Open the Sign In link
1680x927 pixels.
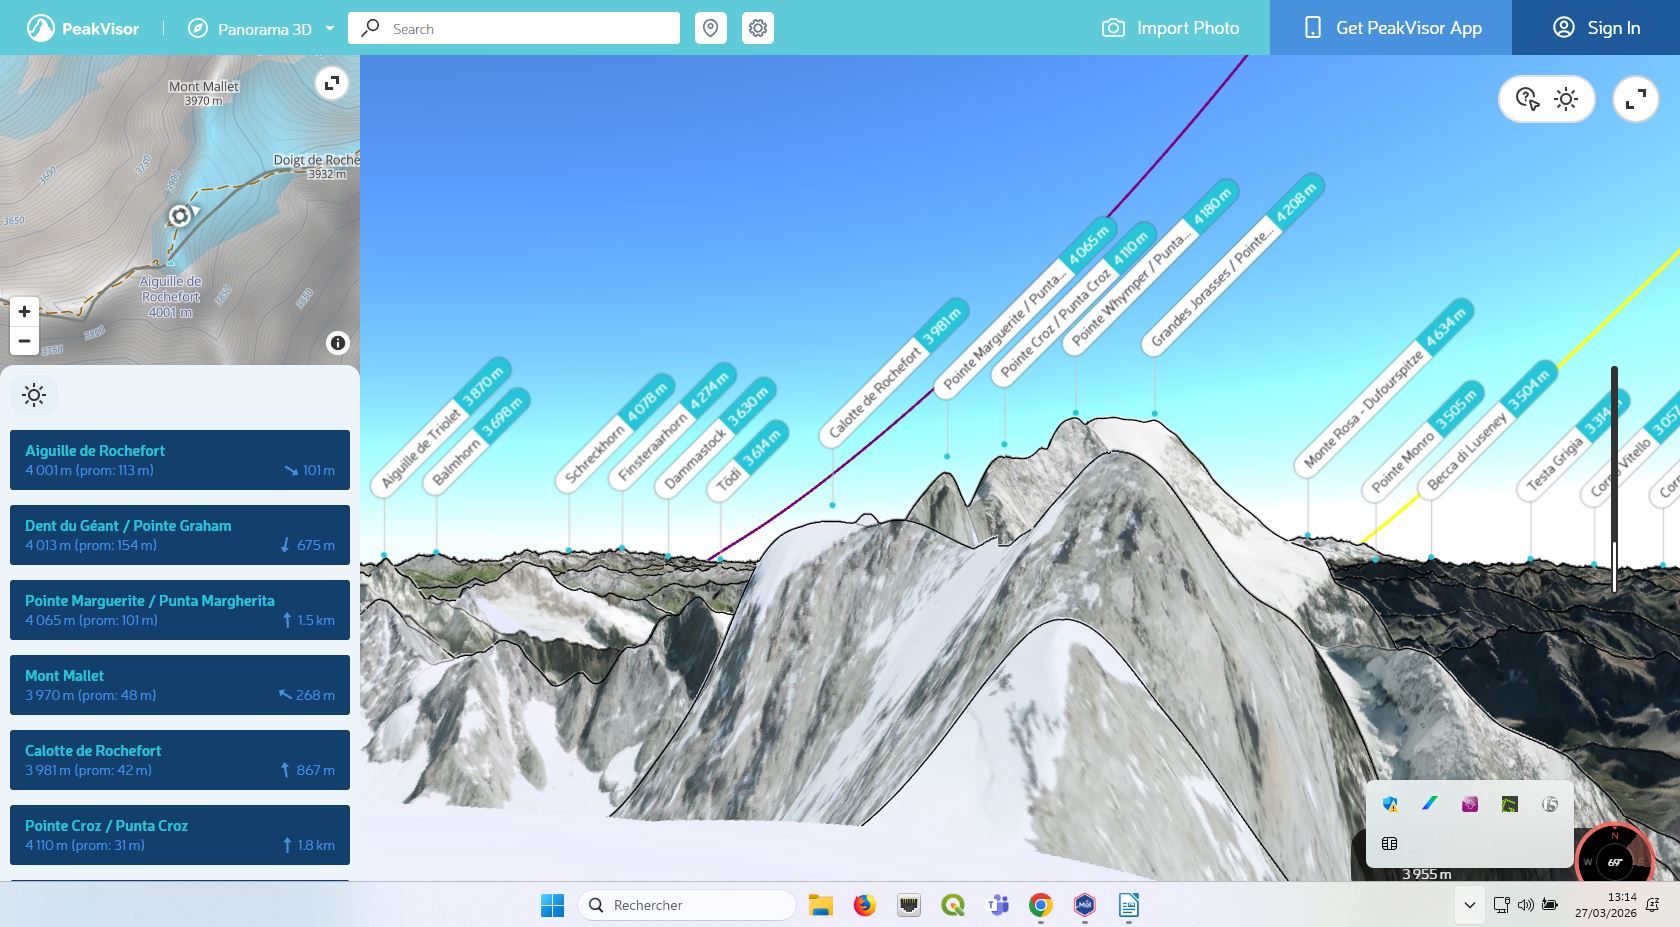(x=1596, y=28)
